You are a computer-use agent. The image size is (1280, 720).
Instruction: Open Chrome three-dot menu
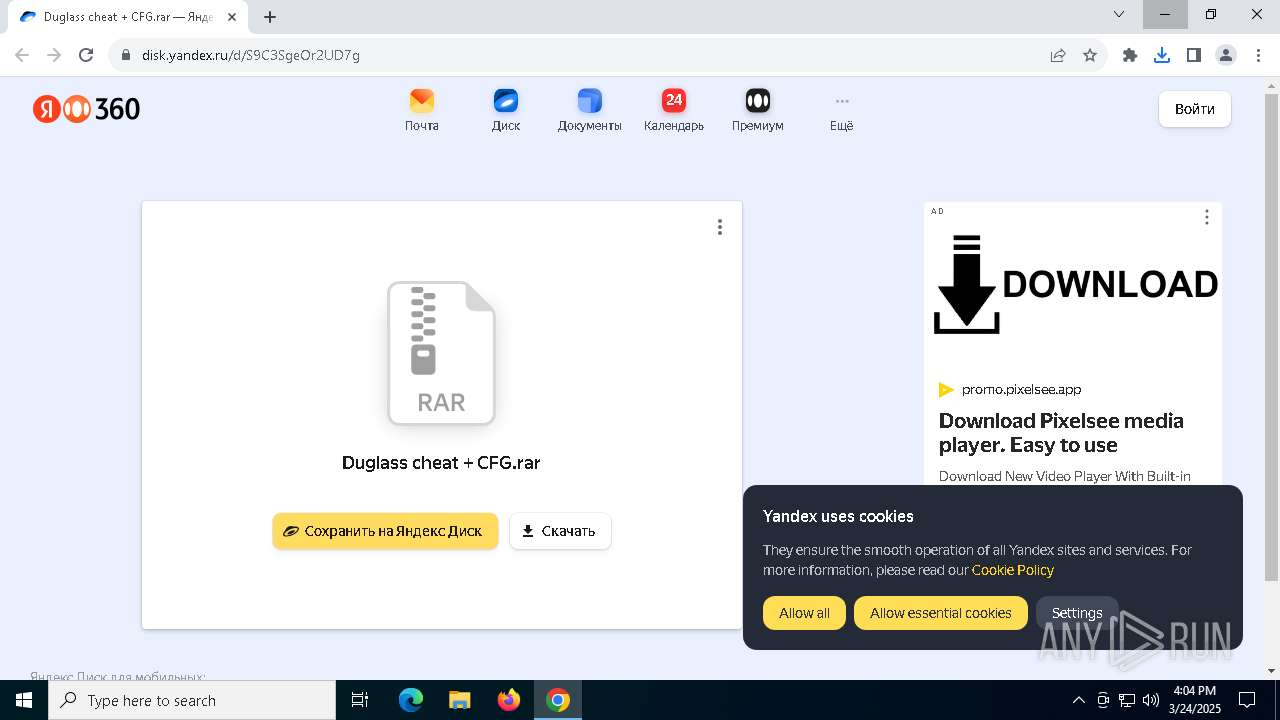click(1258, 55)
